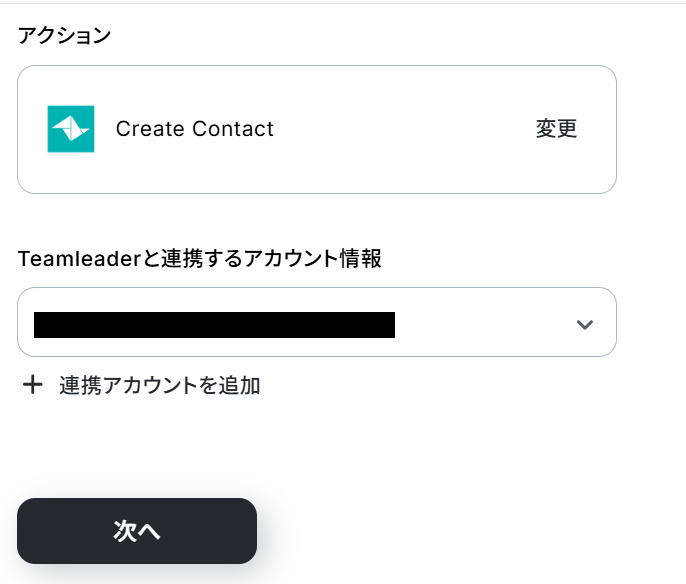Click the 連携アカウントを追加 link
The width and height of the screenshot is (686, 584).
click(159, 385)
